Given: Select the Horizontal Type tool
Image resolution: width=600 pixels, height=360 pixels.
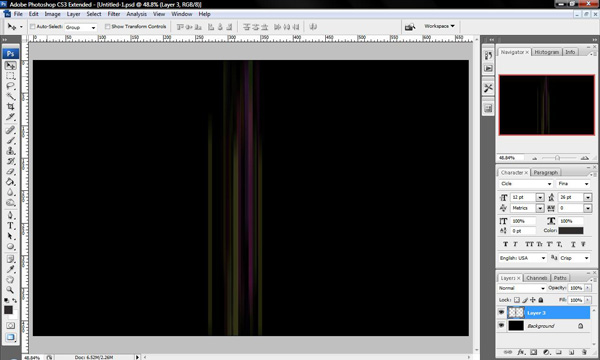Looking at the screenshot, I should point(10,226).
